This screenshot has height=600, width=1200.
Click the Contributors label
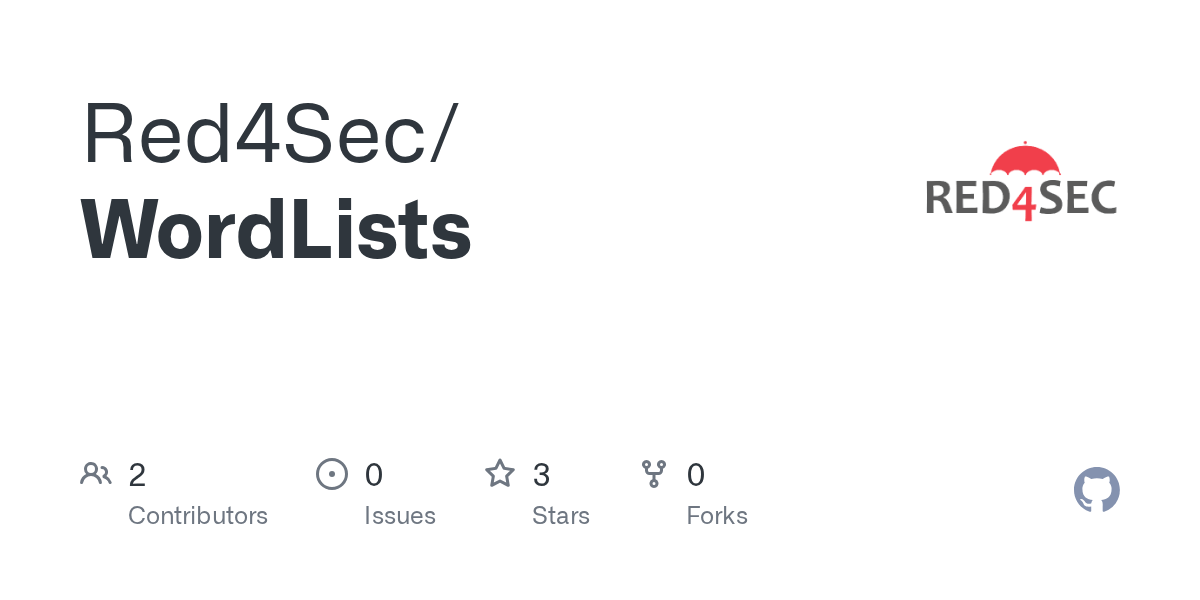click(x=198, y=516)
